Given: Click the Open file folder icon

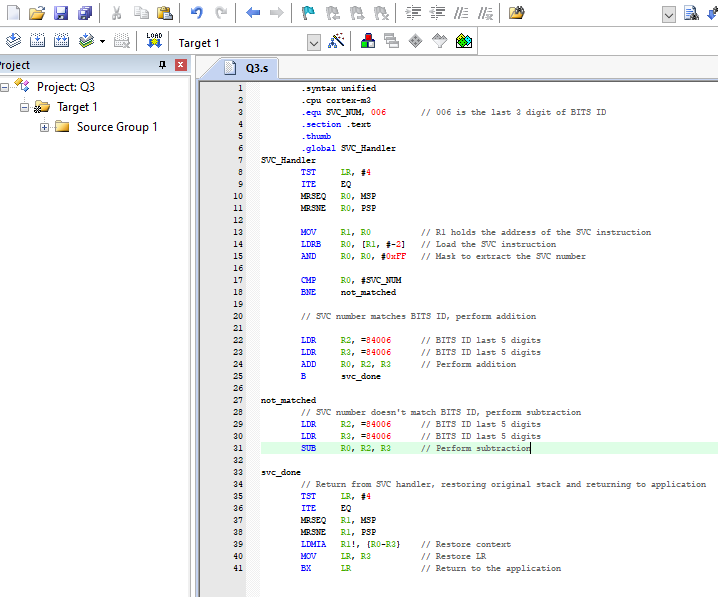Looking at the screenshot, I should pos(37,13).
